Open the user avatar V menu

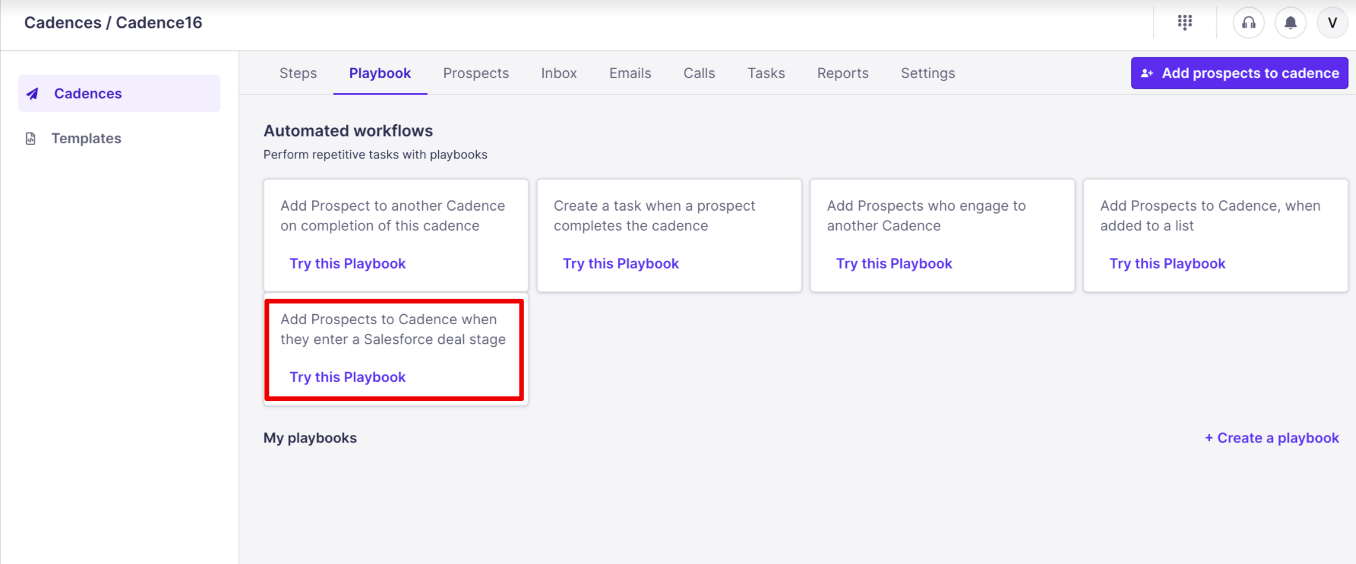[x=1332, y=23]
